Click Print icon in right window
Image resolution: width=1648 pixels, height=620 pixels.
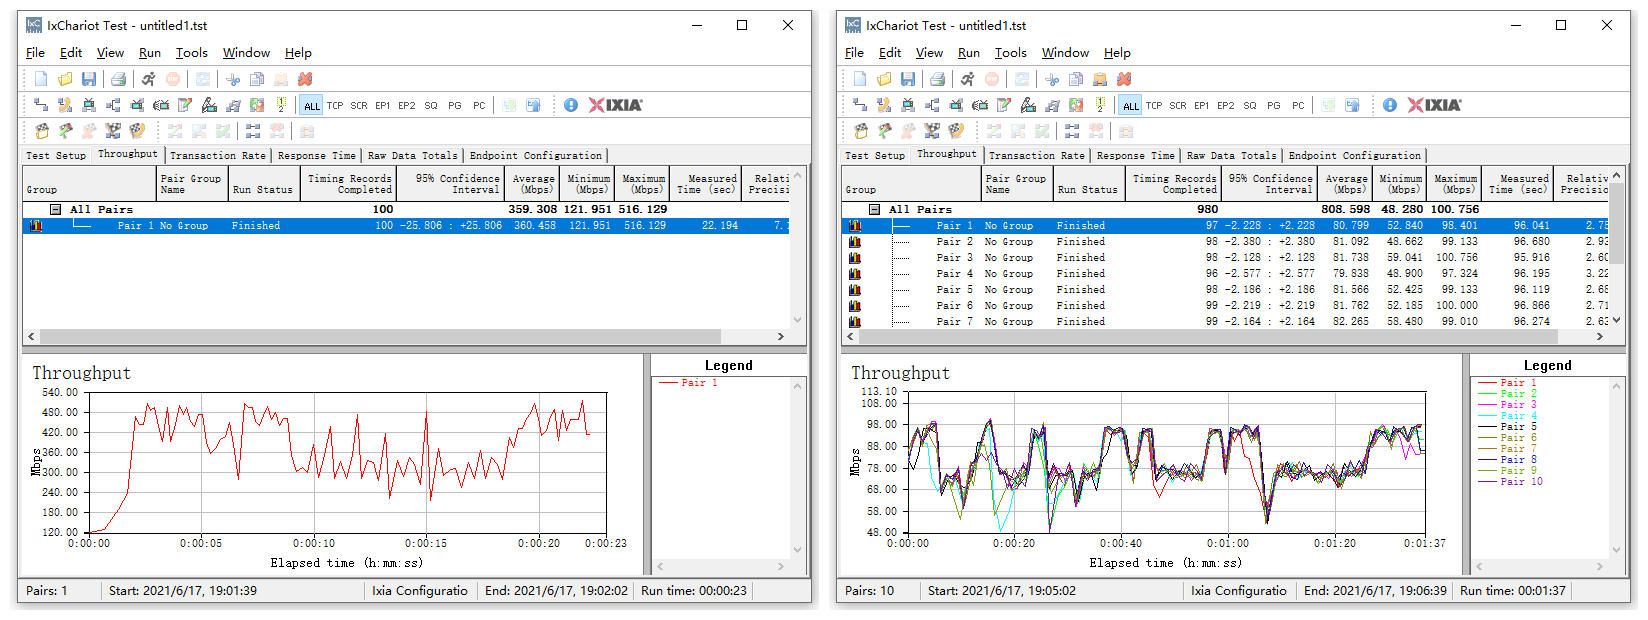(x=937, y=79)
